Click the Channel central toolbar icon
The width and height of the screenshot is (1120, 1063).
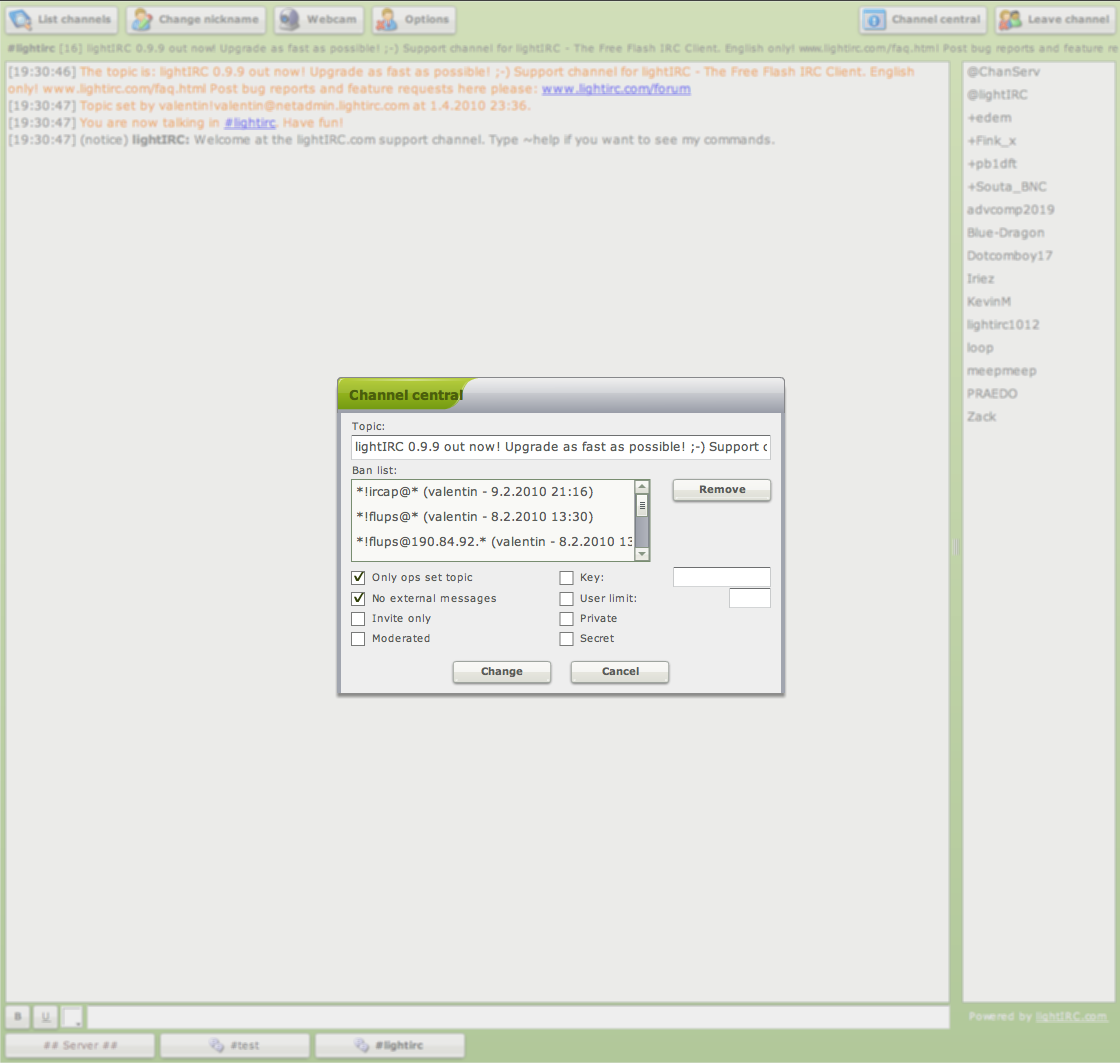pyautogui.click(x=923, y=20)
